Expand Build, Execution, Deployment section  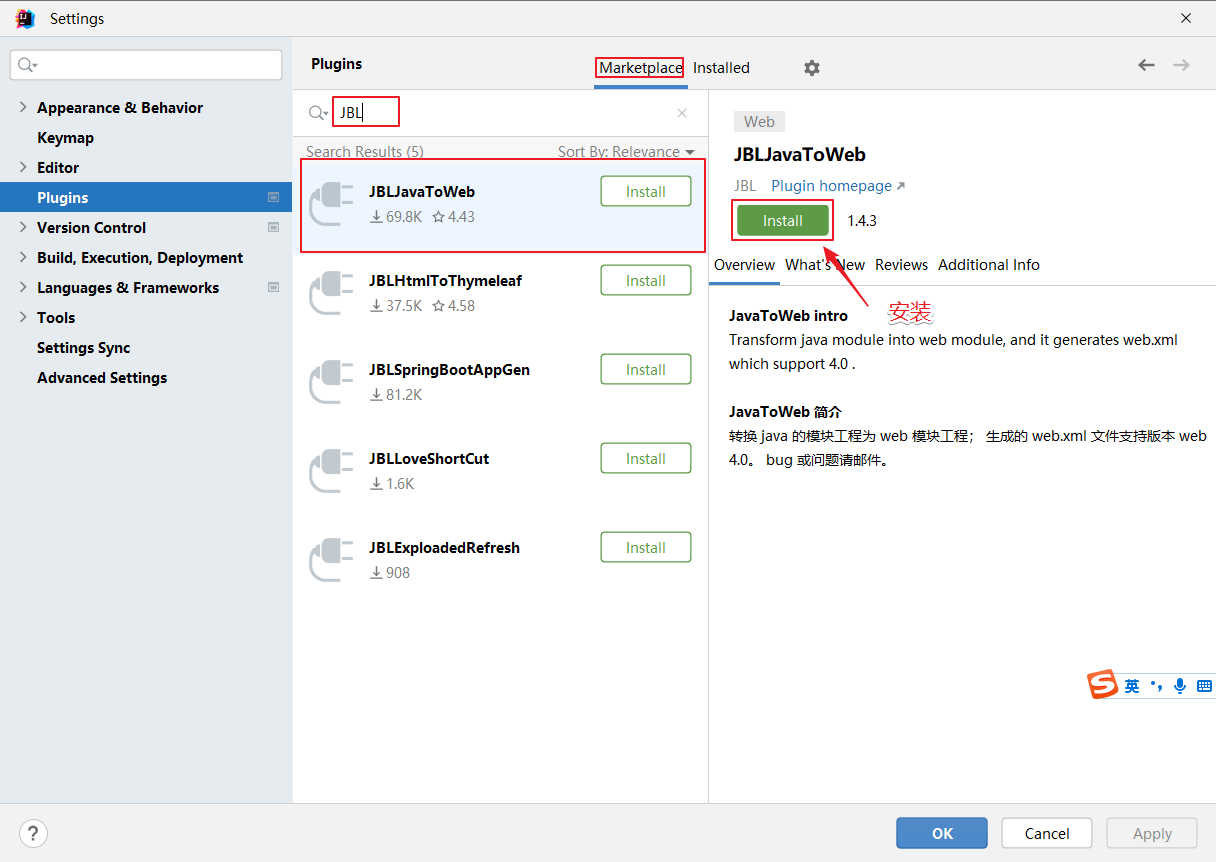[x=23, y=257]
